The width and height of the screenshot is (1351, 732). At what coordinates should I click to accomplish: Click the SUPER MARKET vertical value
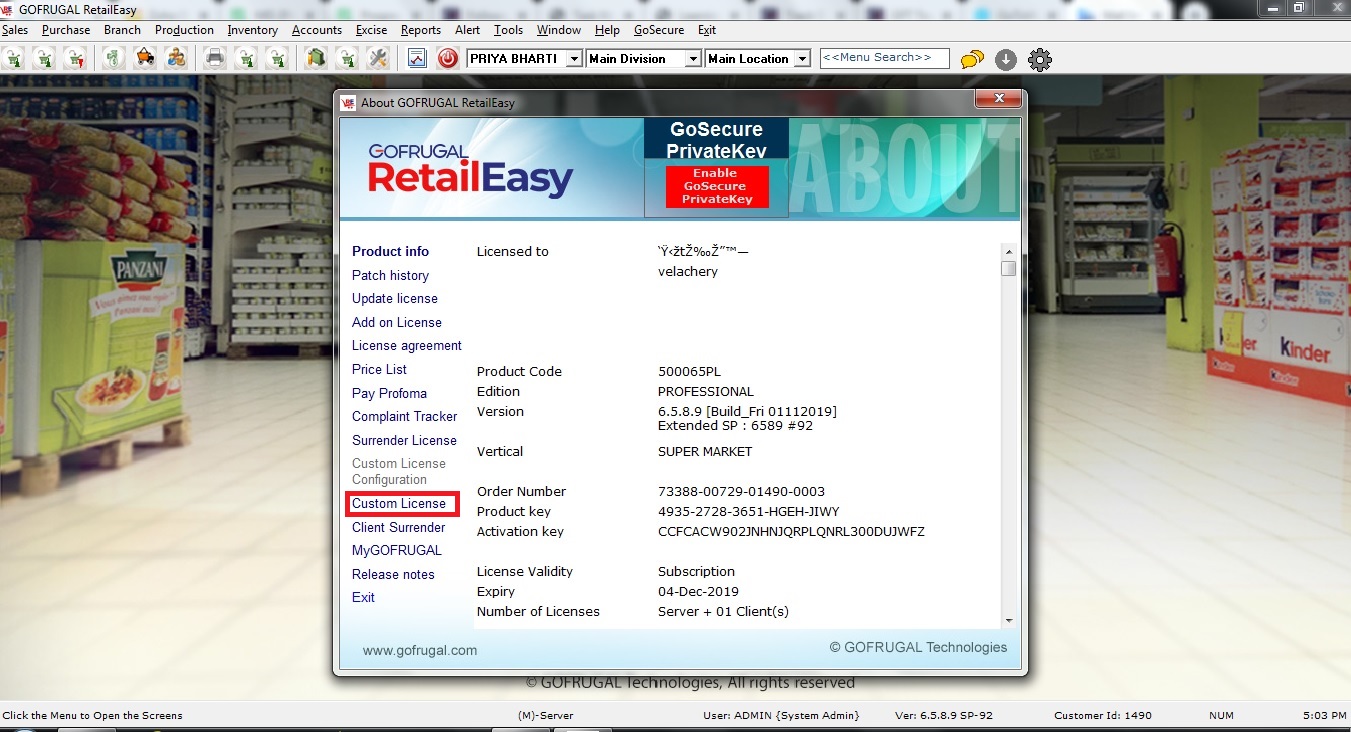coord(705,451)
